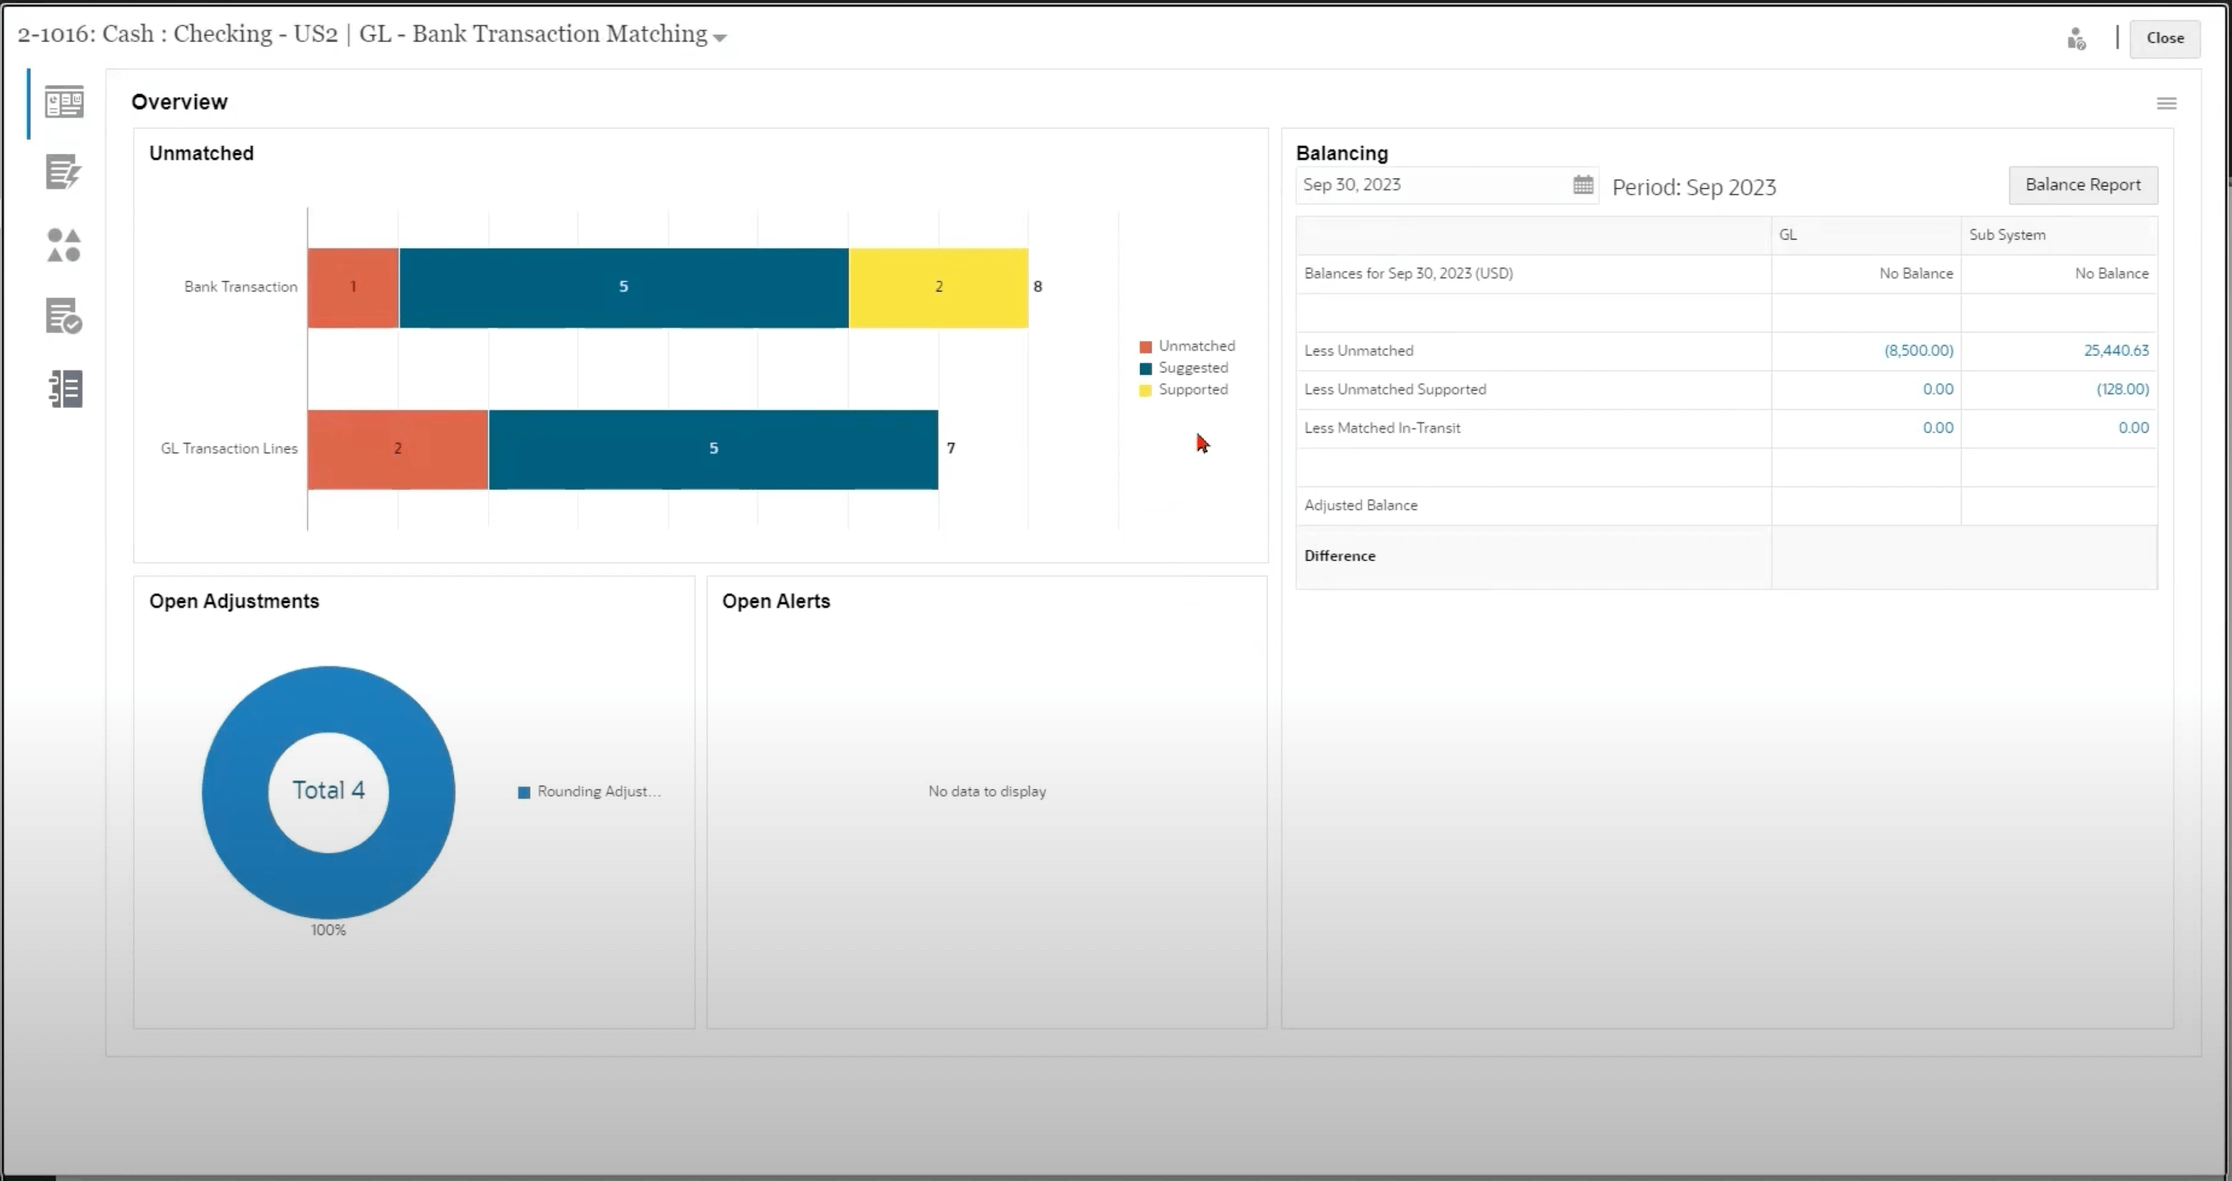Open the shapes sidebar icon
This screenshot has width=2232, height=1181.
[64, 245]
